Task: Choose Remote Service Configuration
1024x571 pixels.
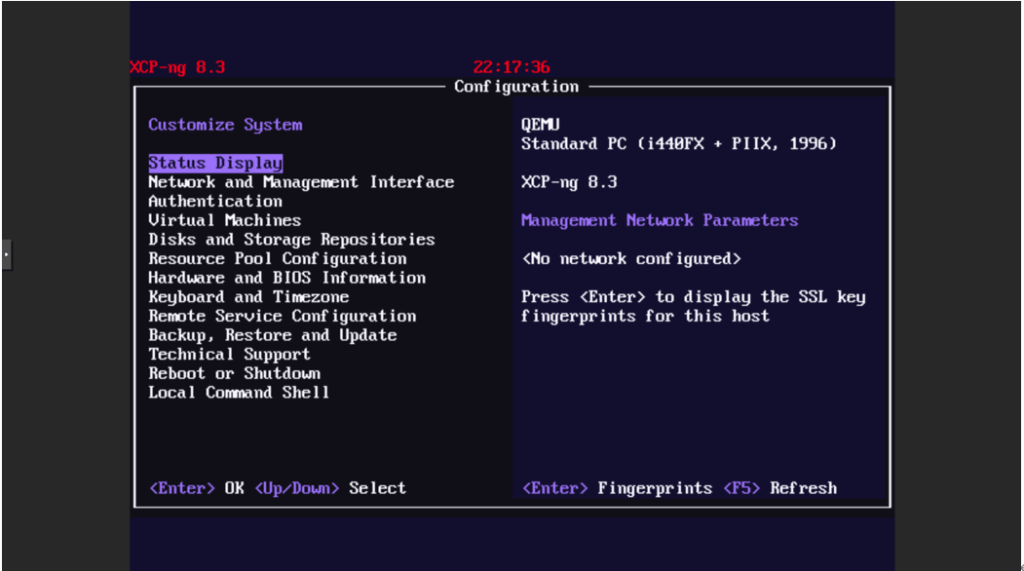Action: pos(282,316)
